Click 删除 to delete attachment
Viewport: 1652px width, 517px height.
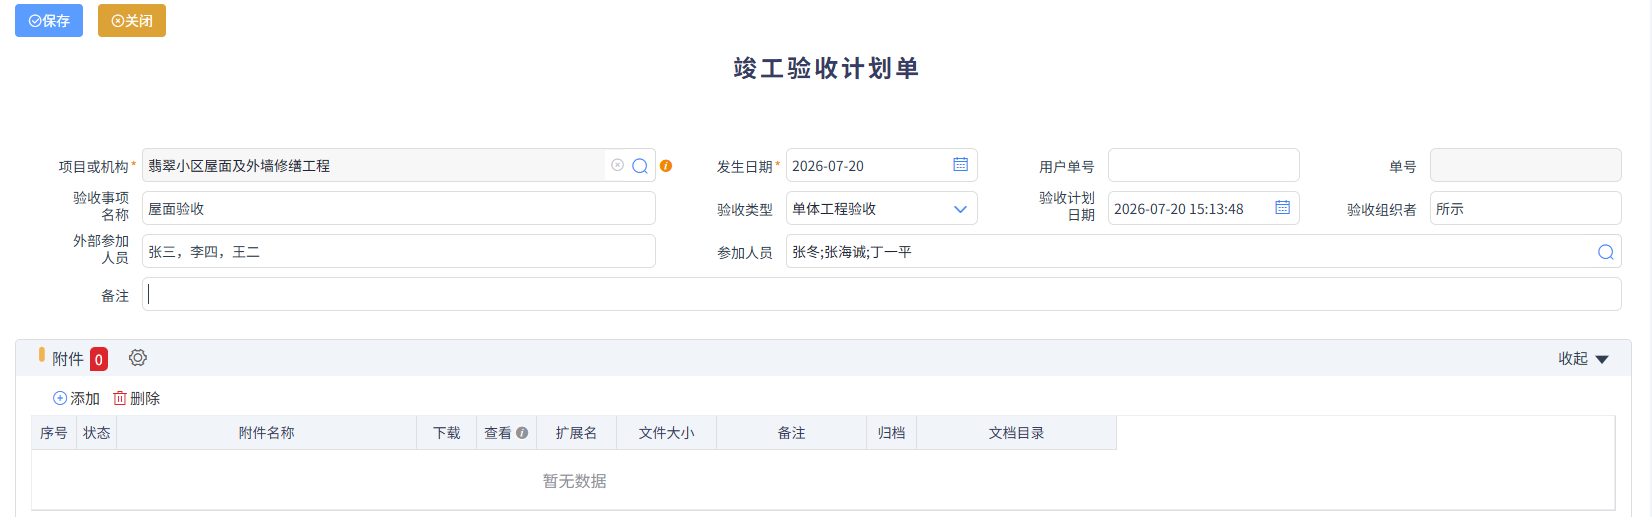[136, 398]
